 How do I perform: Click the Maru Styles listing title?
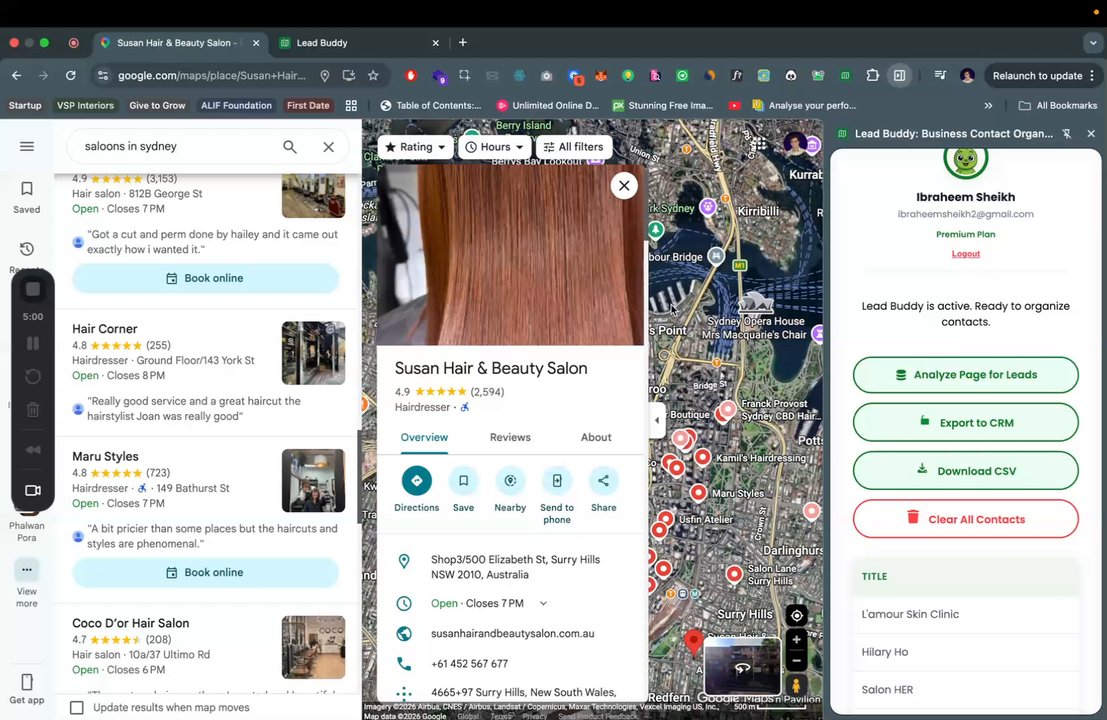pos(105,456)
